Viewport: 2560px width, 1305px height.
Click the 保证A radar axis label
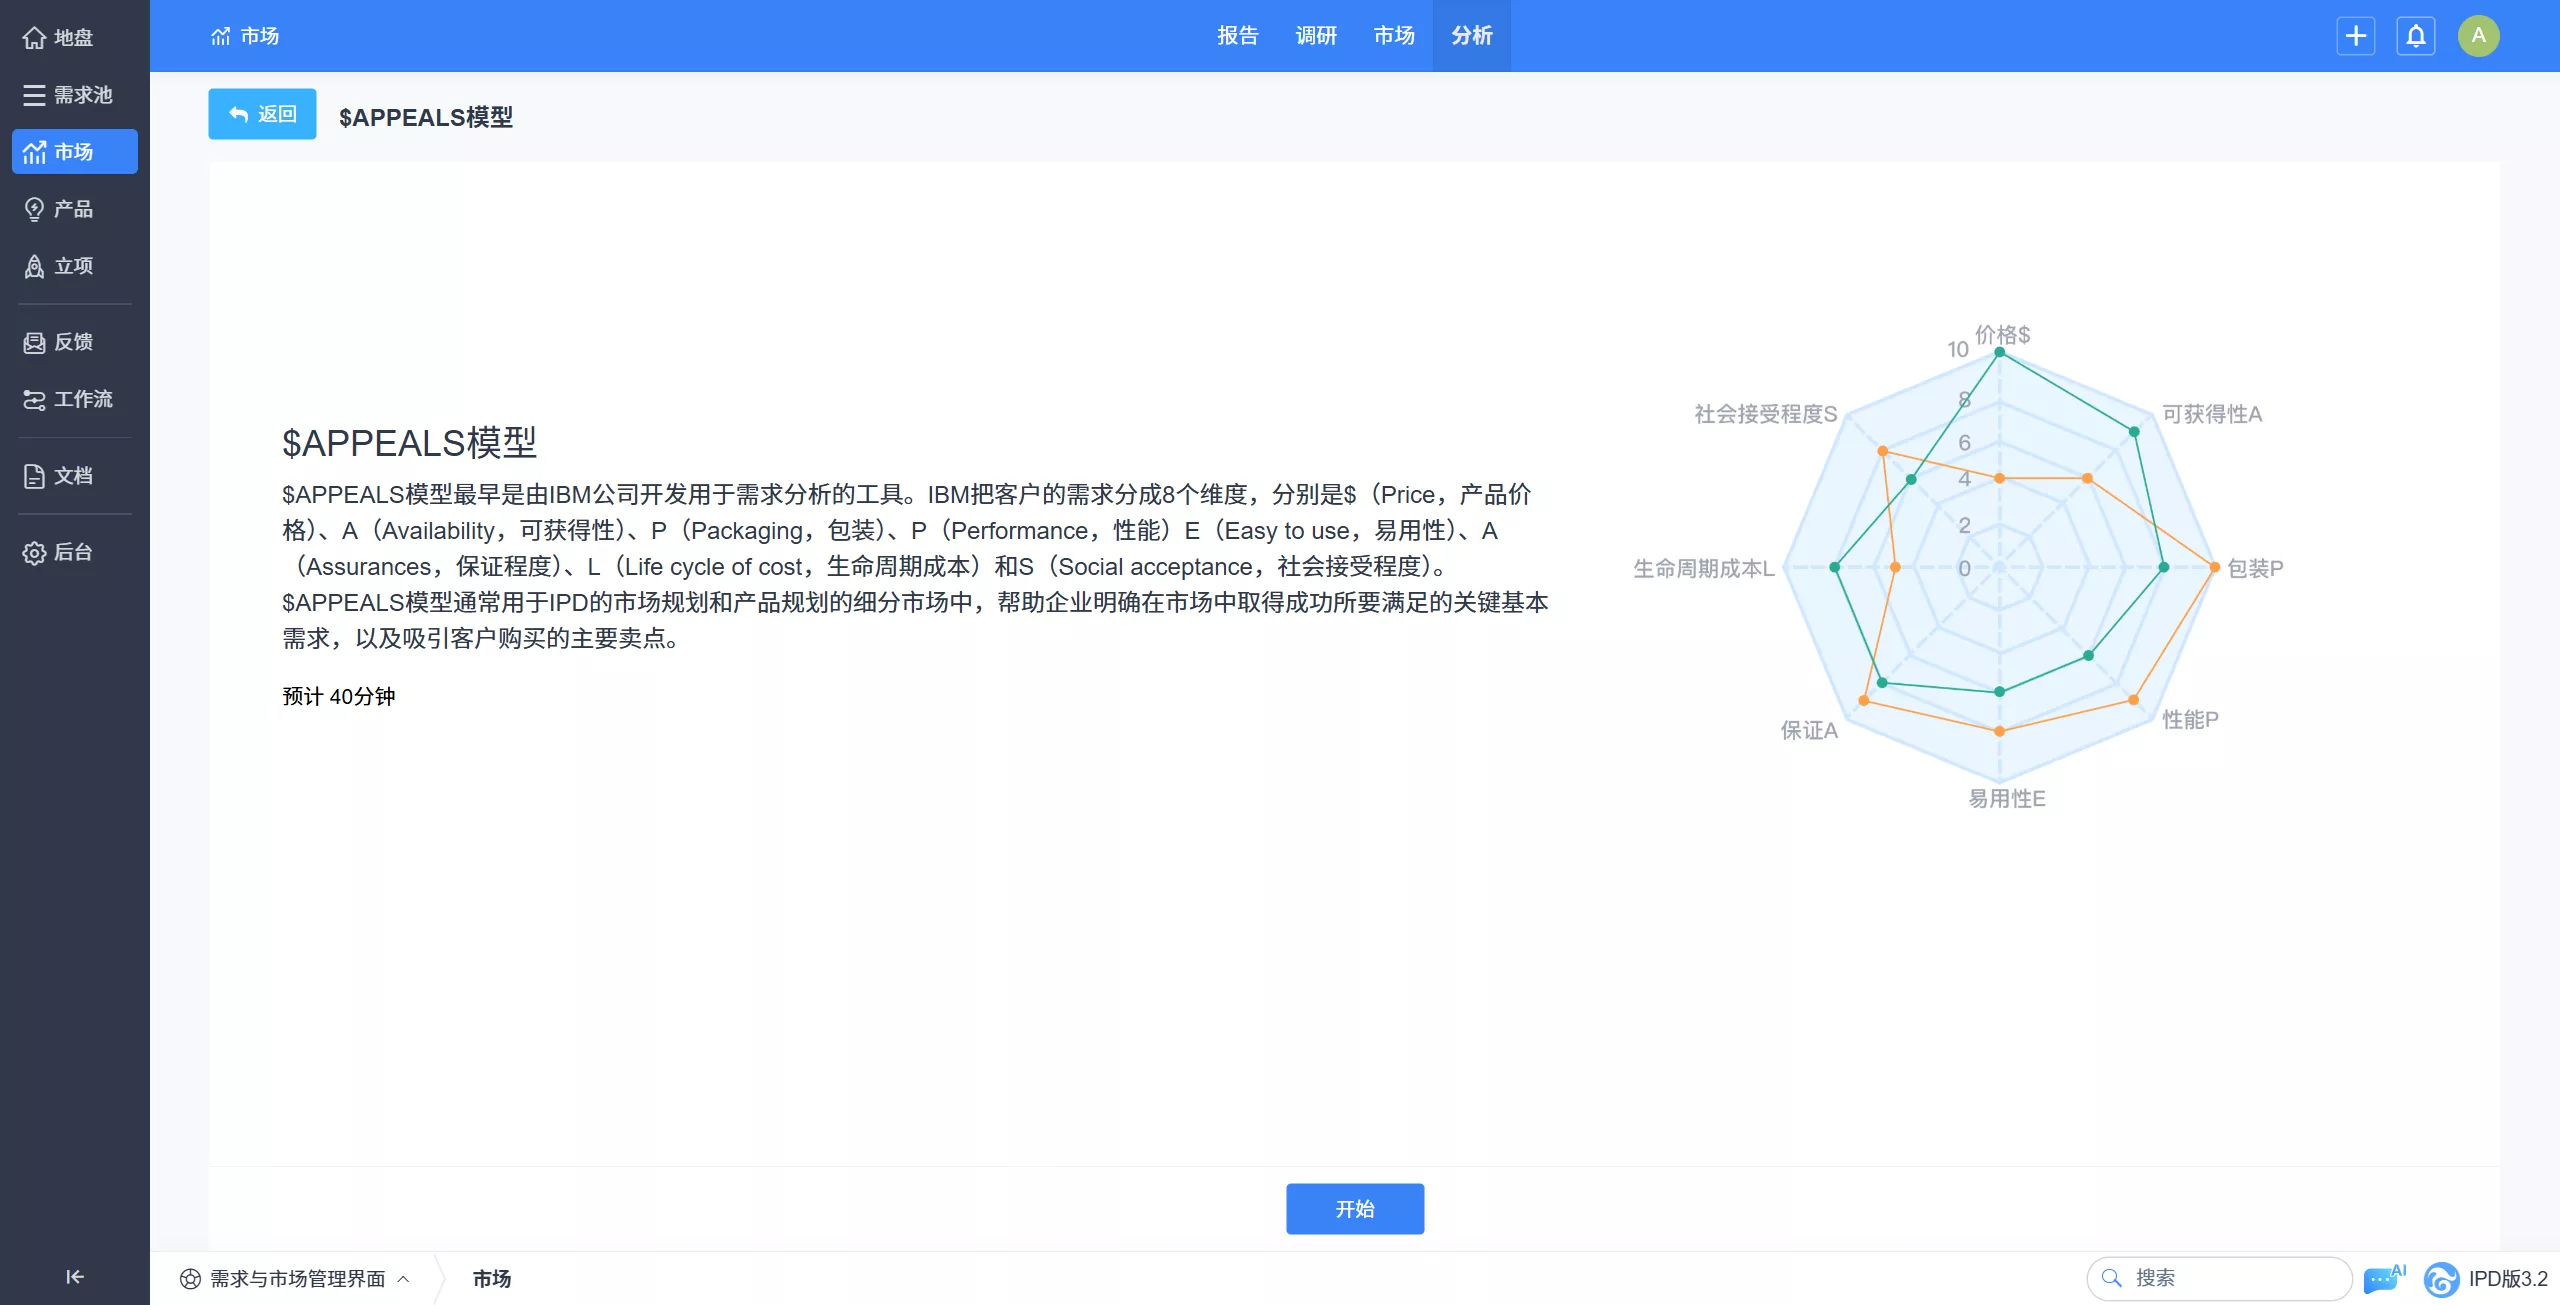tap(1809, 731)
